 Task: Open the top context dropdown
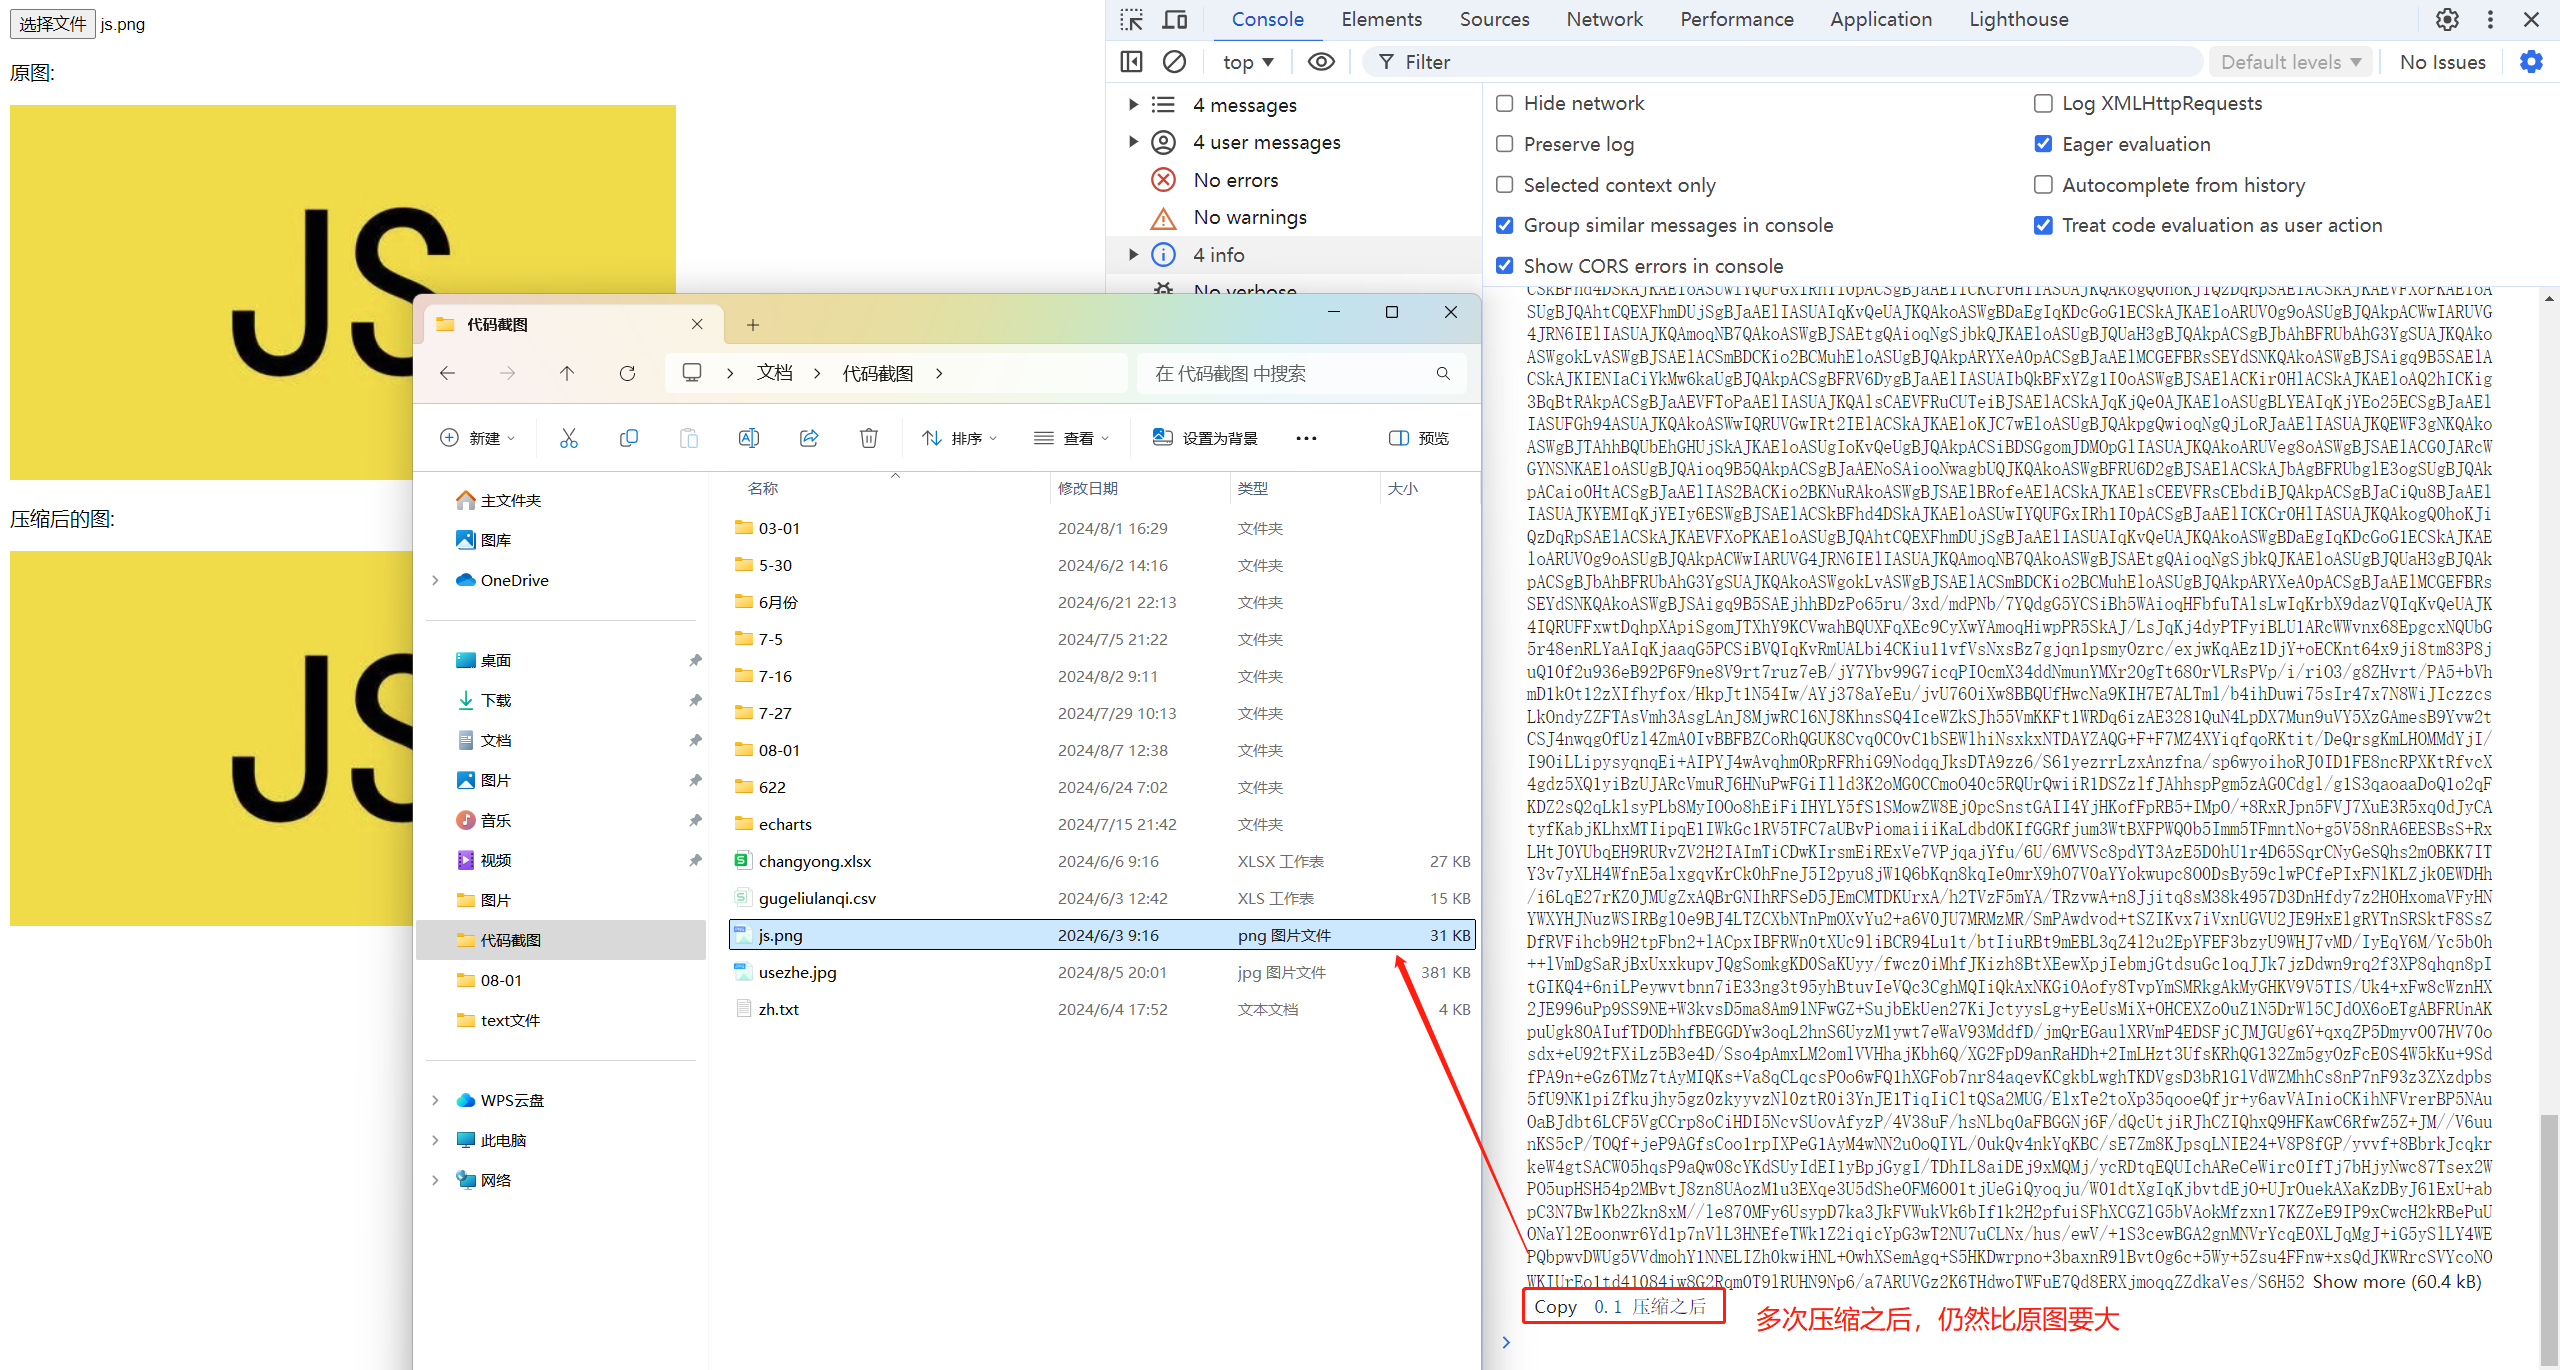coord(1248,62)
